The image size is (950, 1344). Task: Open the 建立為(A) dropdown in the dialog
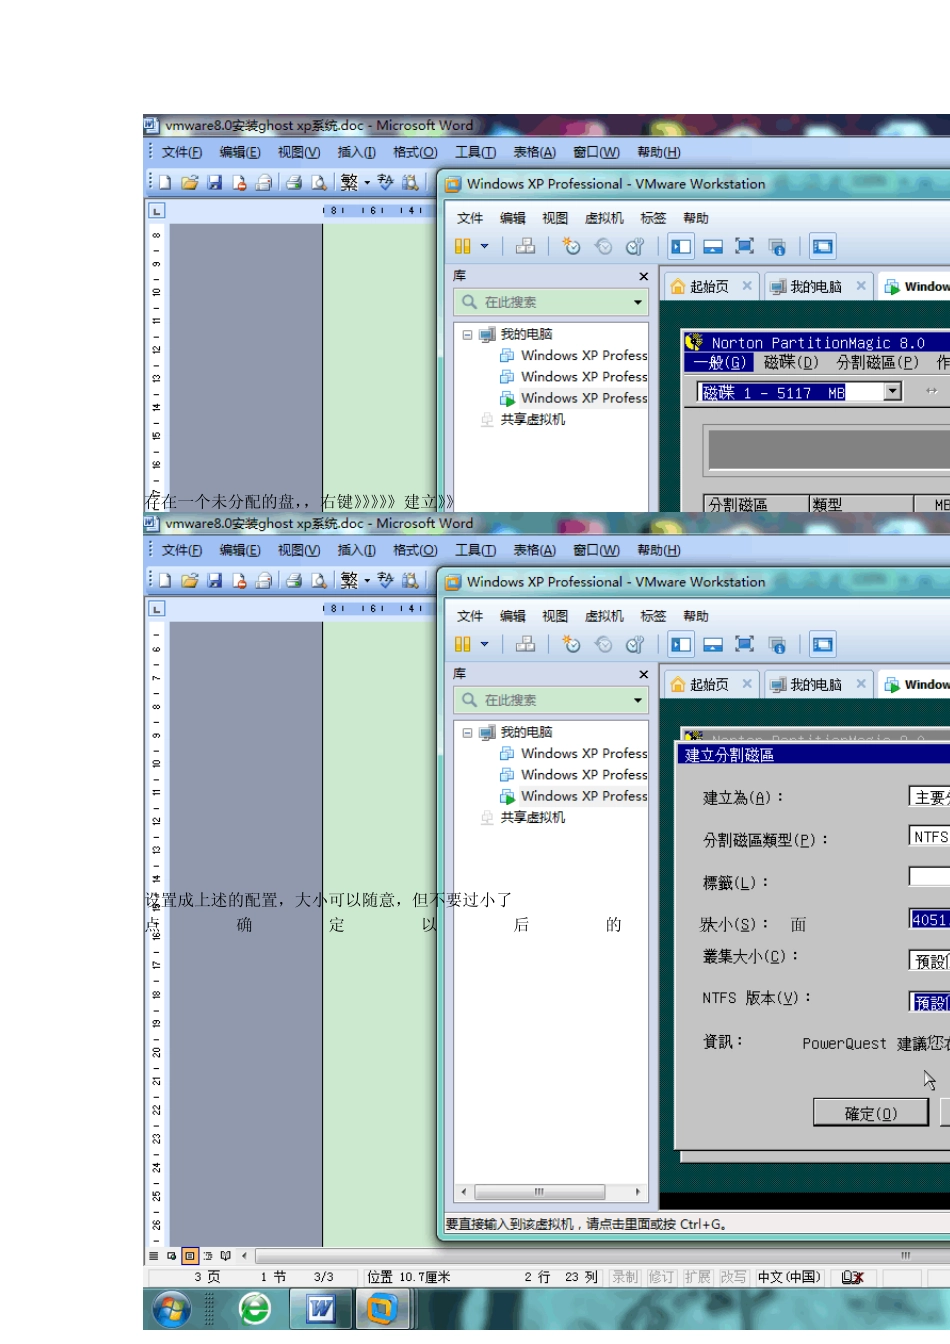coord(929,797)
